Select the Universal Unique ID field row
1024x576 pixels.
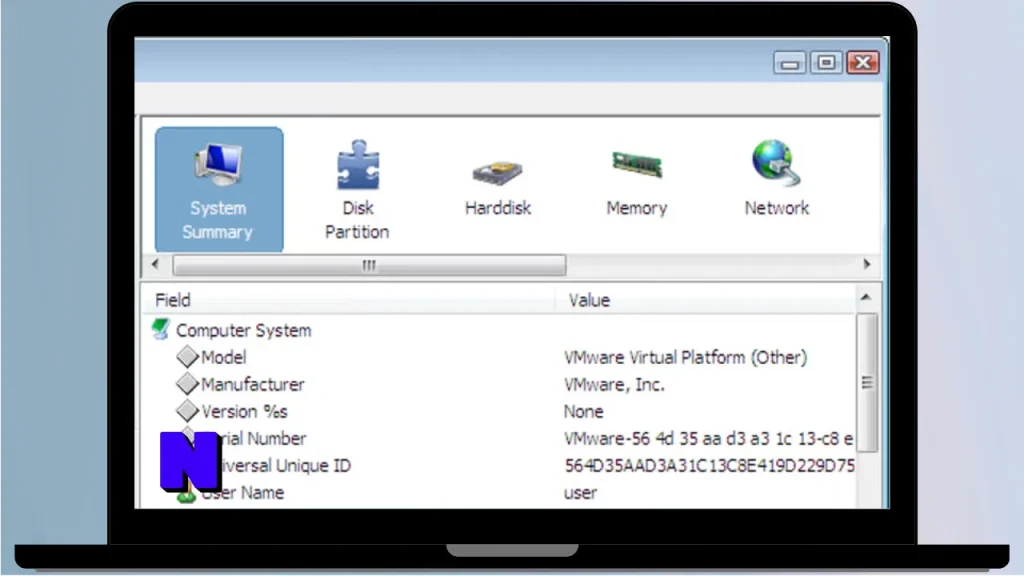click(499, 466)
